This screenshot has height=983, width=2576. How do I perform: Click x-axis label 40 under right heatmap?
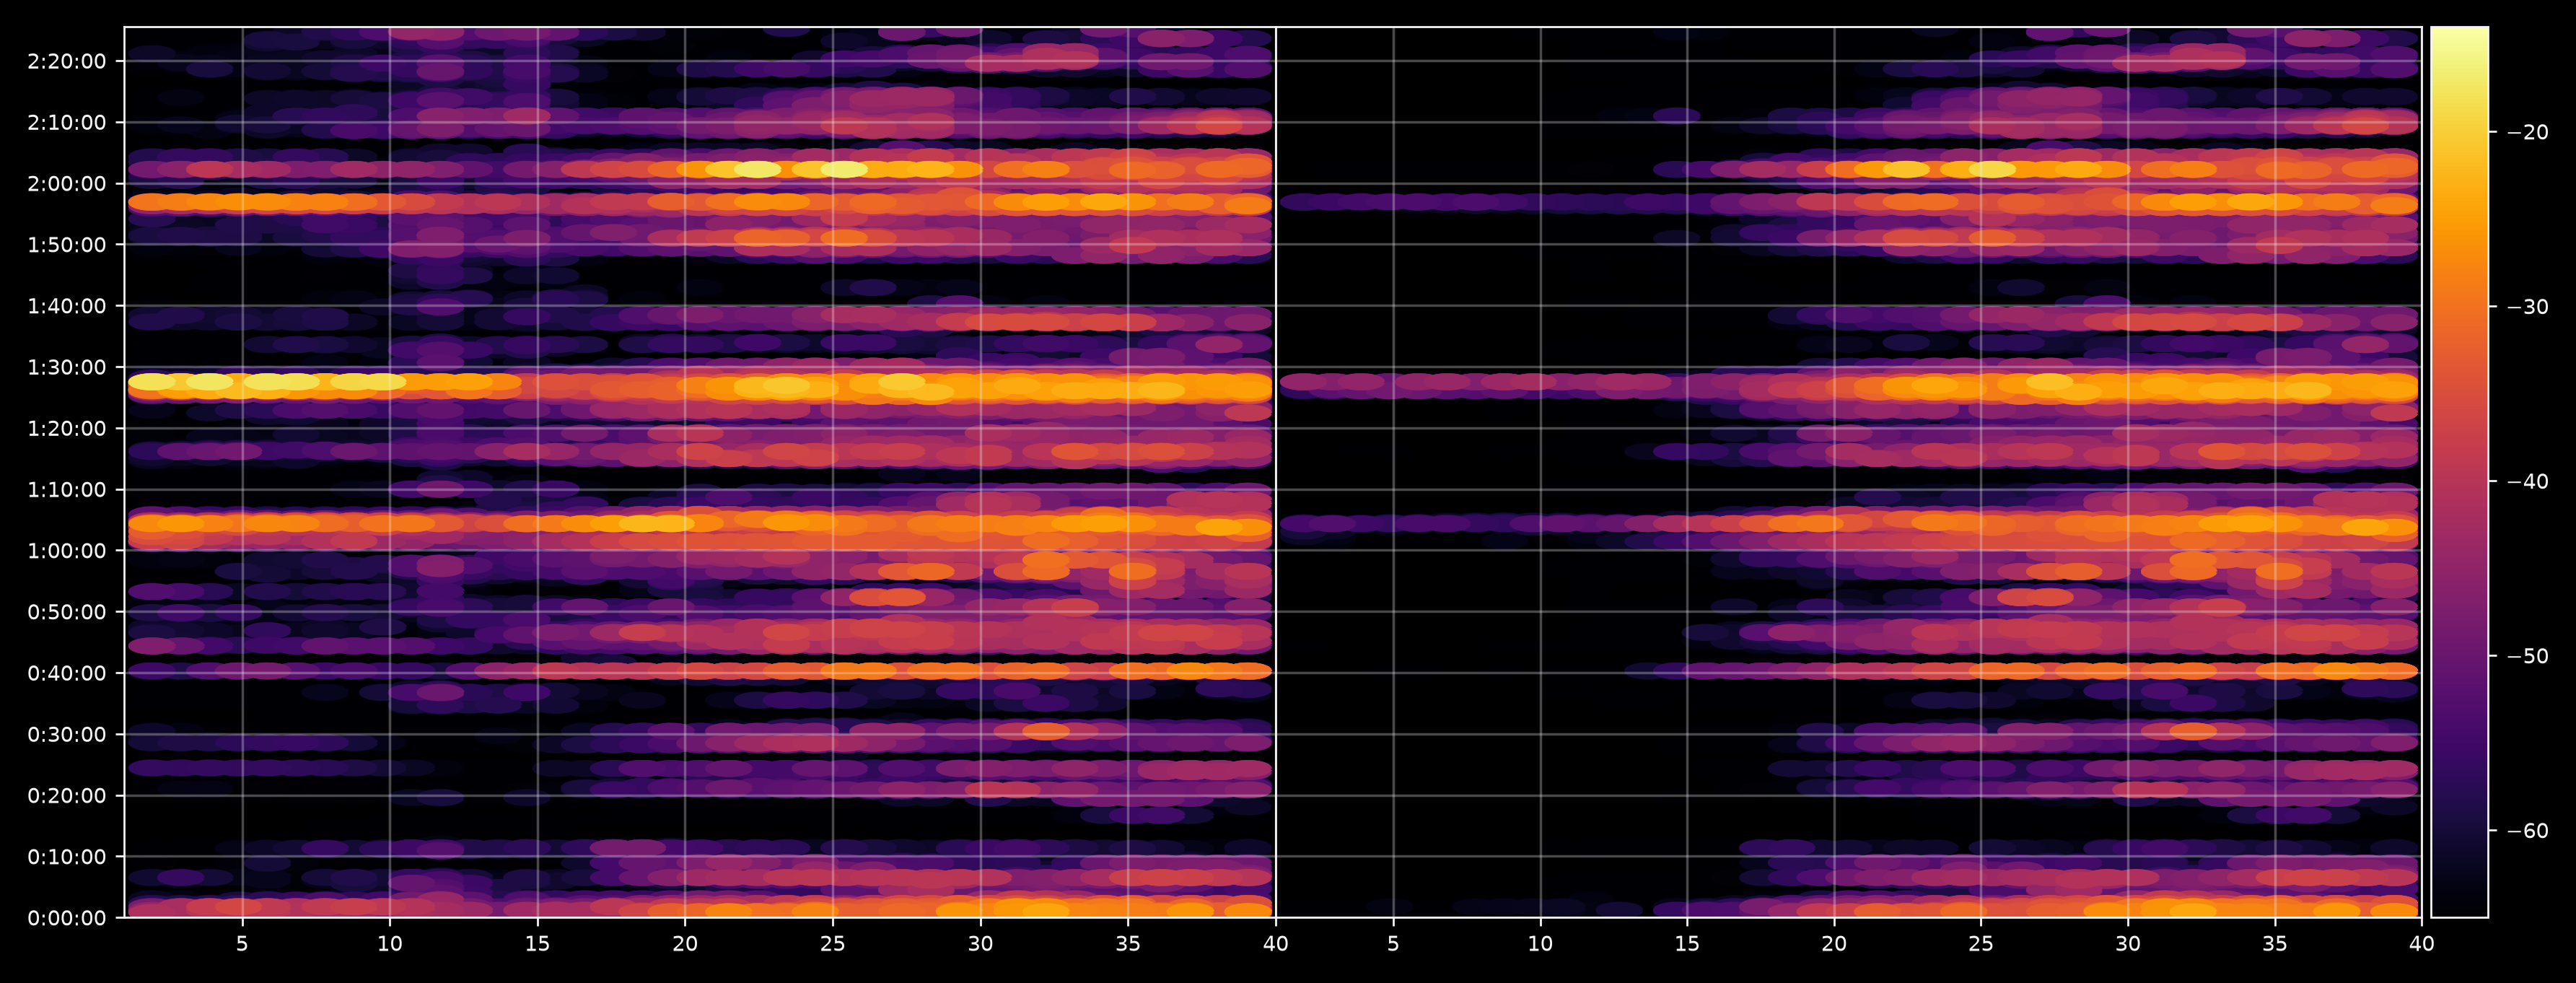point(2422,944)
